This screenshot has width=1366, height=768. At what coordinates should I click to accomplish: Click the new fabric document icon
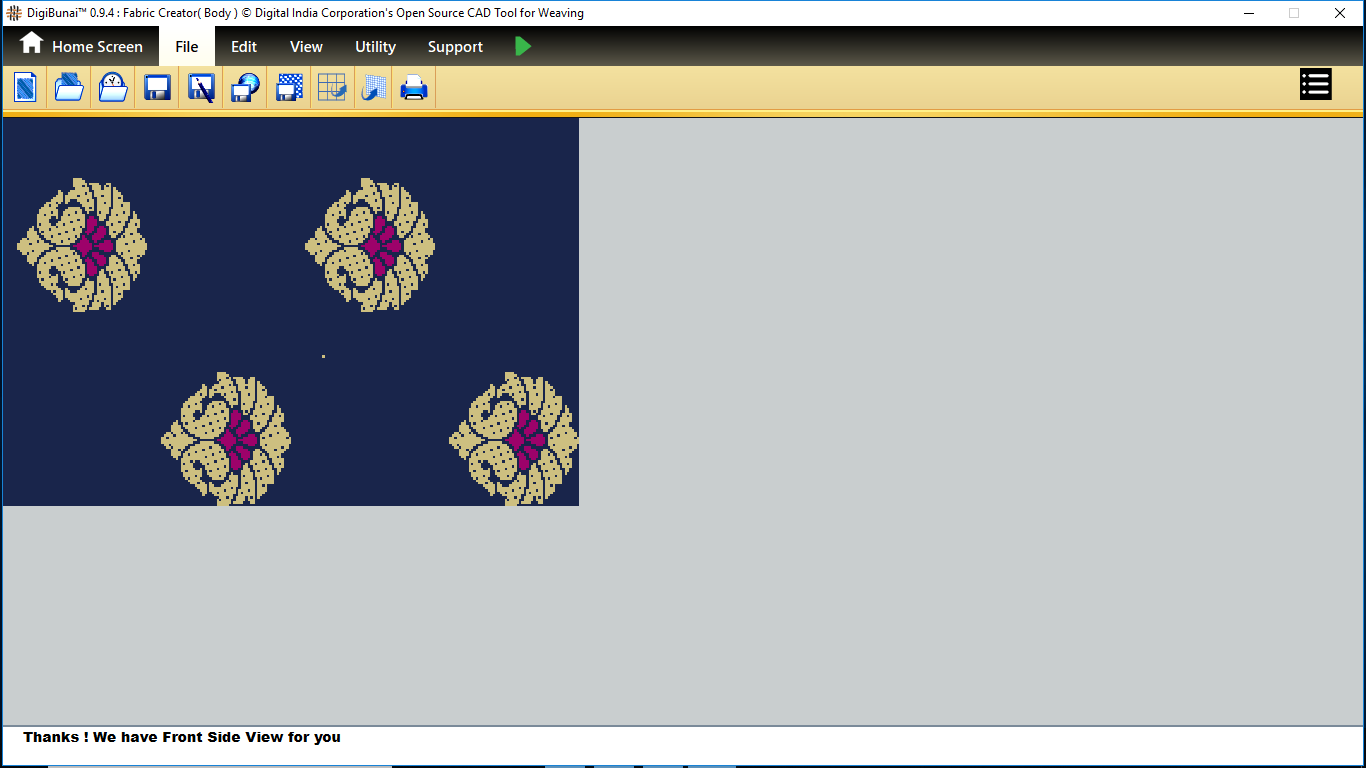tap(25, 88)
